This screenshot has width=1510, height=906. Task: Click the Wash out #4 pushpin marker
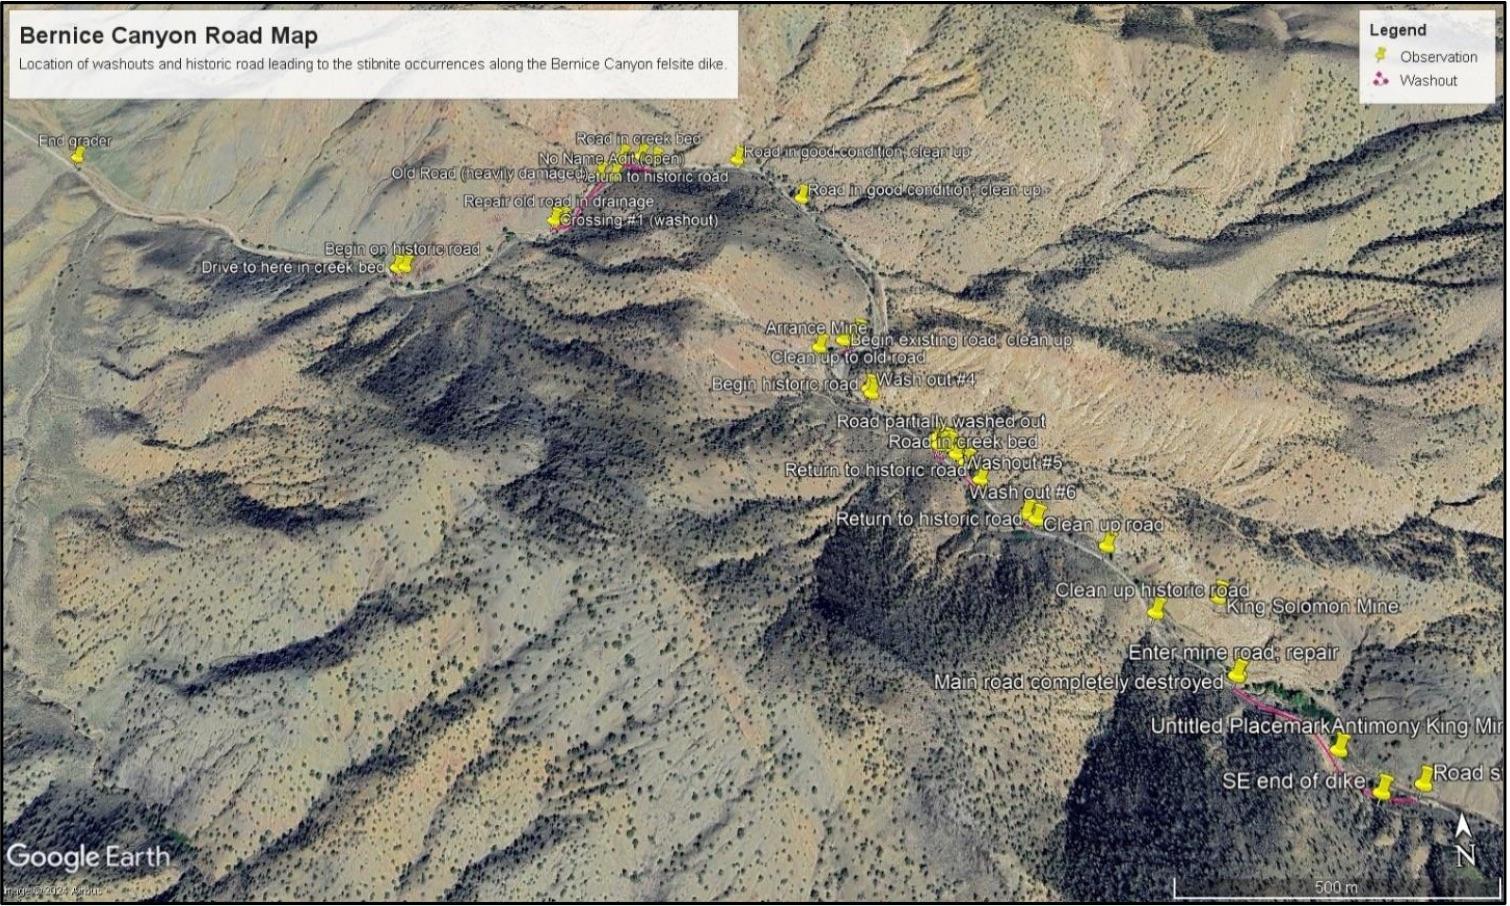click(871, 386)
